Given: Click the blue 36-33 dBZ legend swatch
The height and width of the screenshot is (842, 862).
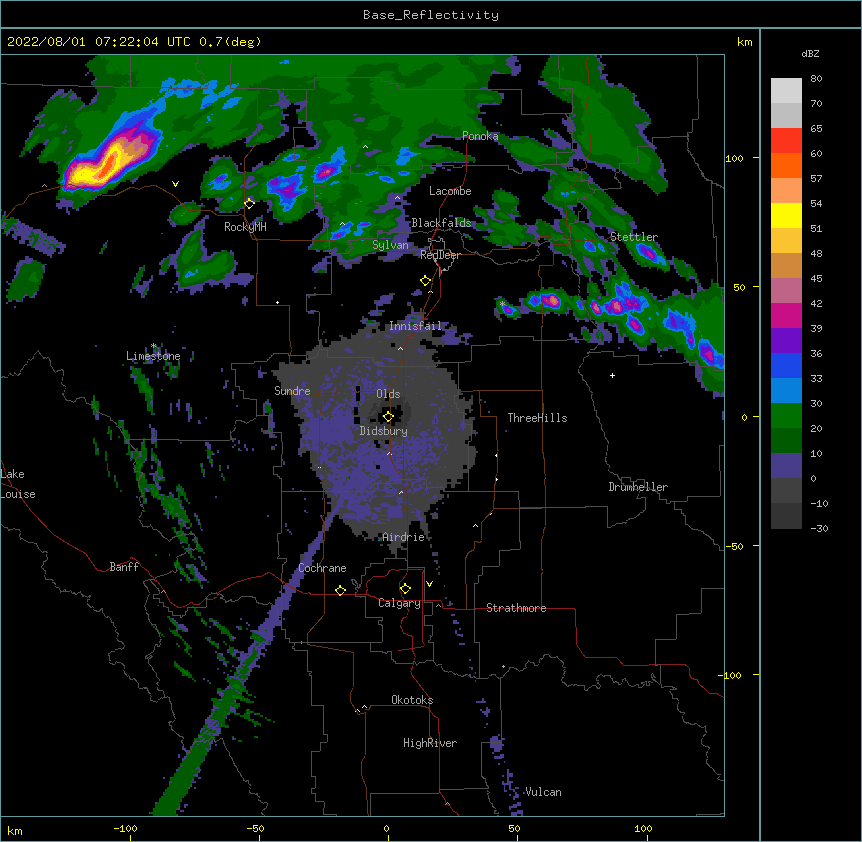Looking at the screenshot, I should click(x=786, y=366).
